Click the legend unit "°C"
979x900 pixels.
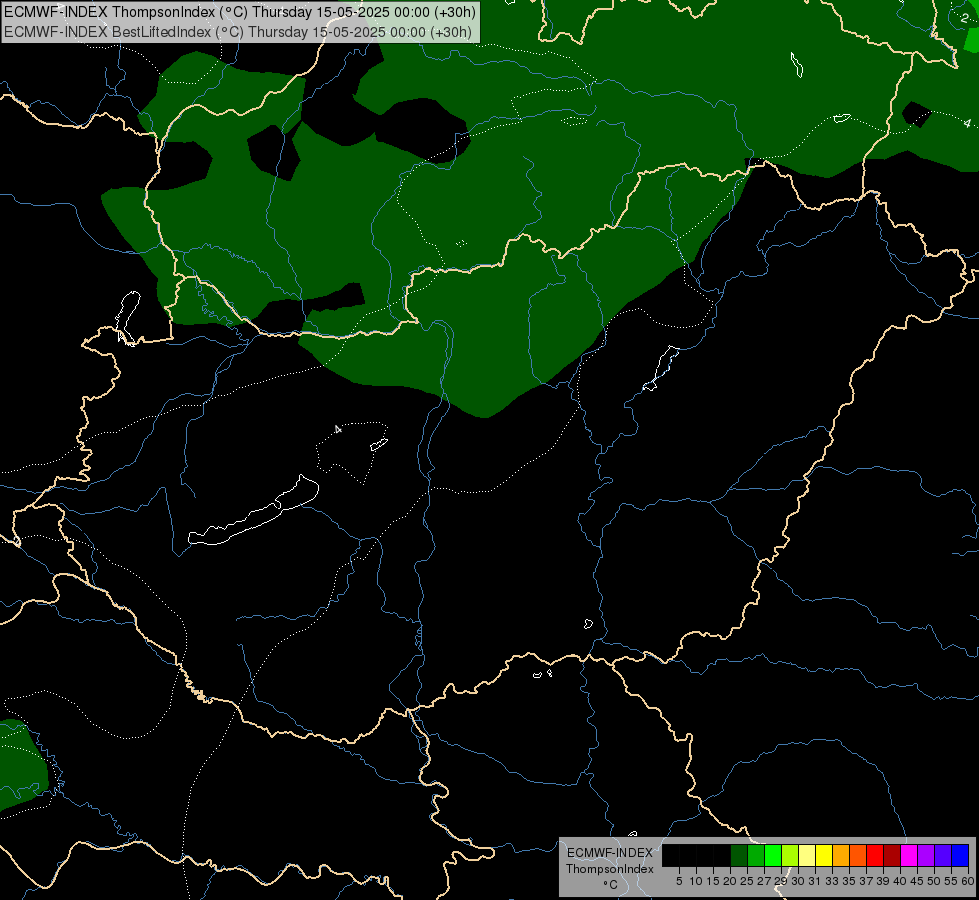611,884
